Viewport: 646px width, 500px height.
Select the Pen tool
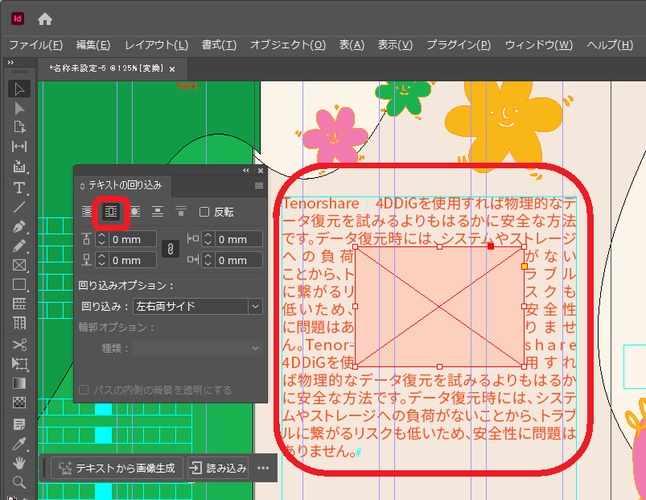tap(19, 227)
